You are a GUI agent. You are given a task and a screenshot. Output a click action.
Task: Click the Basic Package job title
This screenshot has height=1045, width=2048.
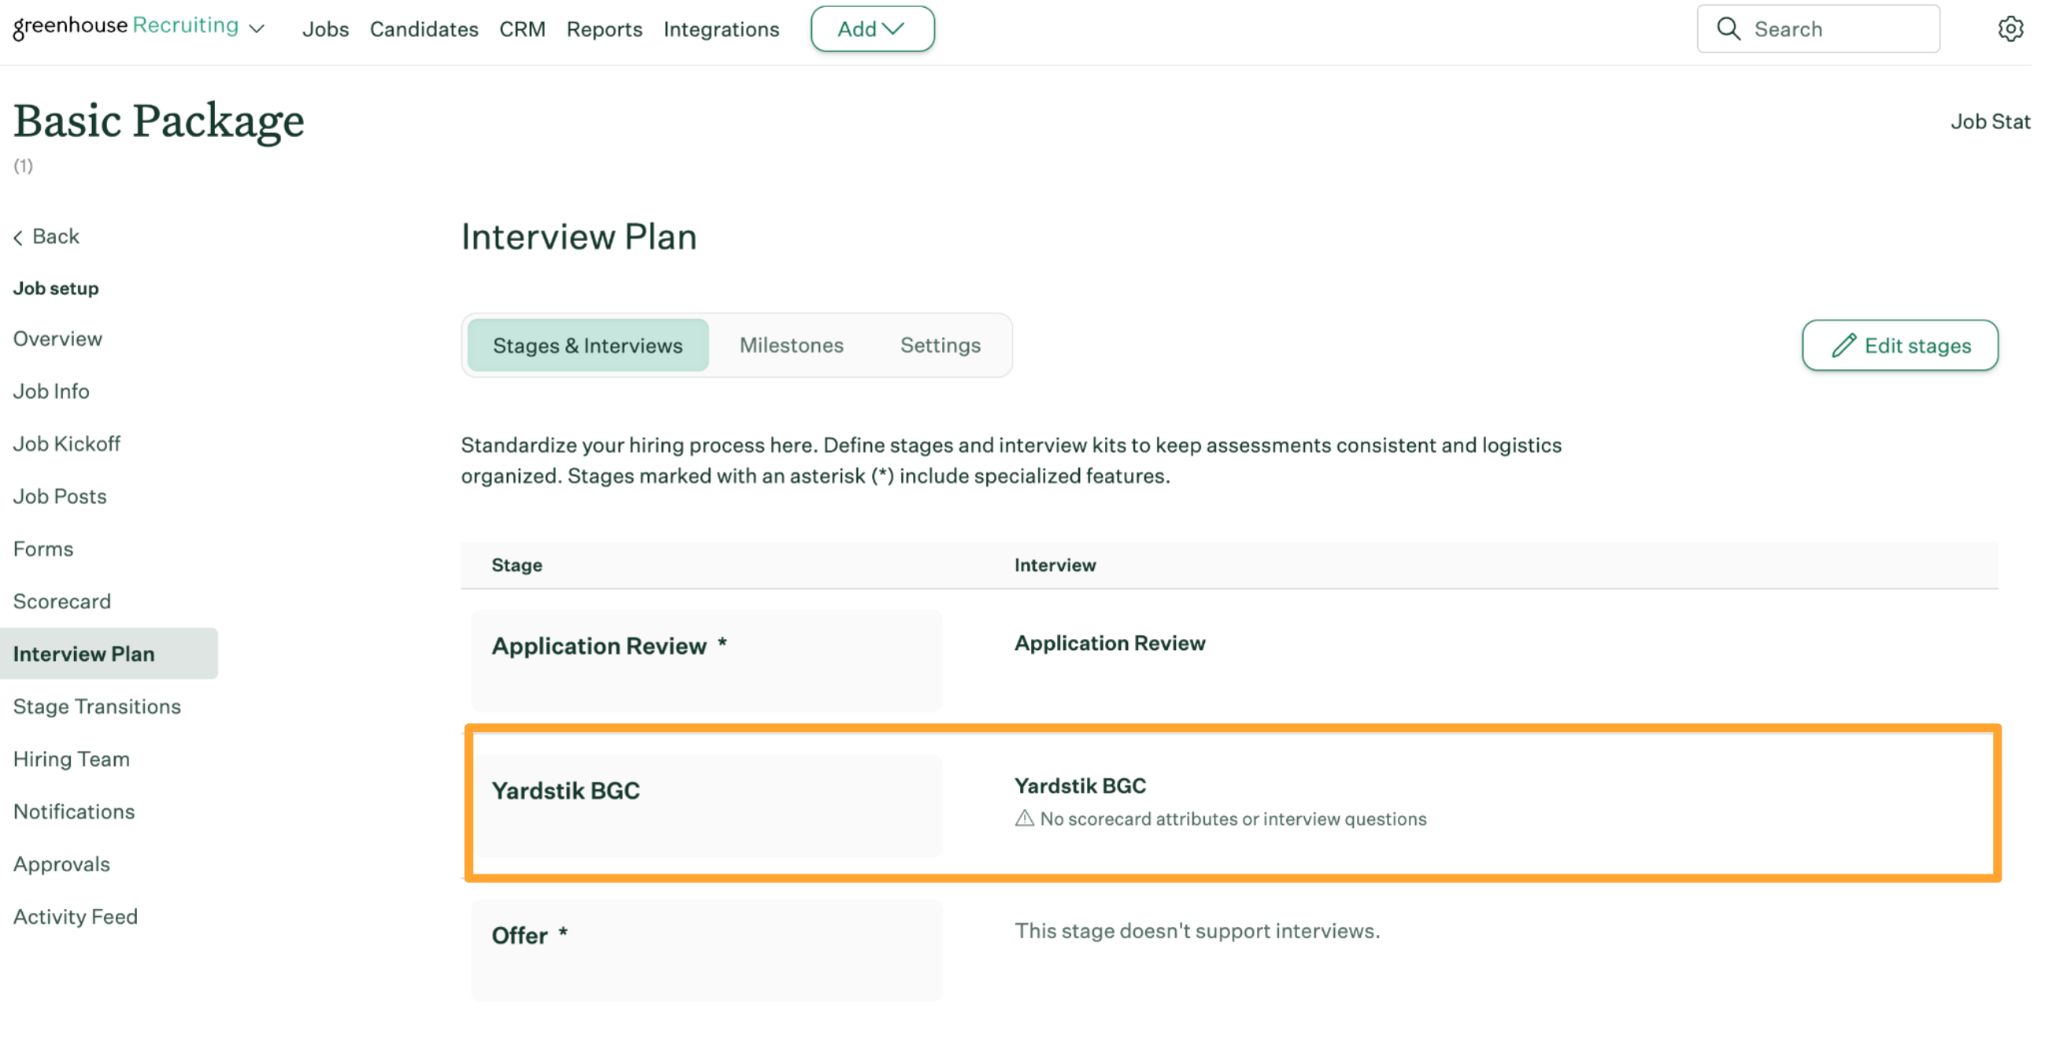pyautogui.click(x=159, y=122)
